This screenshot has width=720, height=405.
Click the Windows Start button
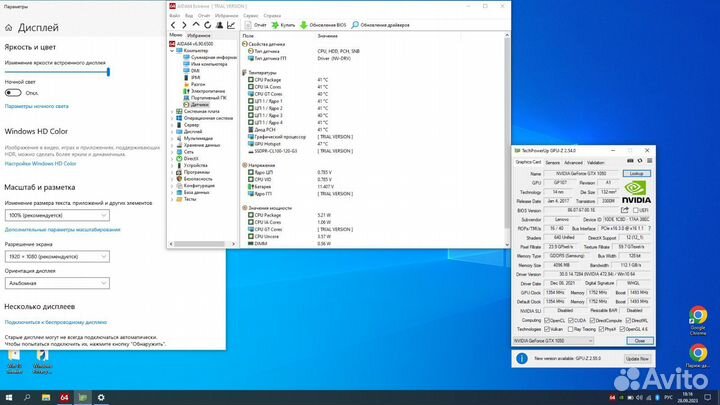click(x=9, y=397)
